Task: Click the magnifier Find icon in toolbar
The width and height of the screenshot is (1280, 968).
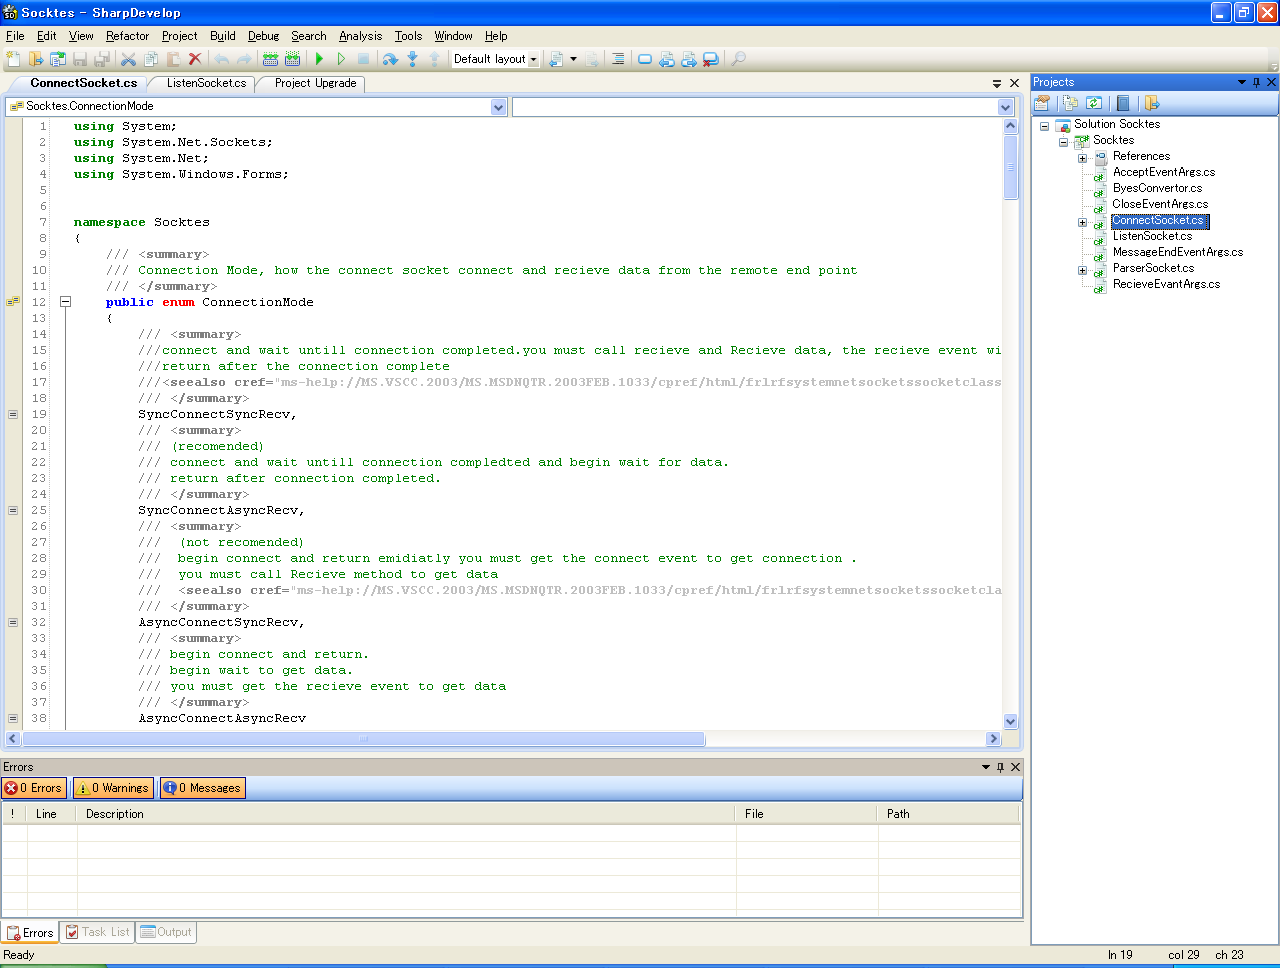Action: click(x=738, y=59)
